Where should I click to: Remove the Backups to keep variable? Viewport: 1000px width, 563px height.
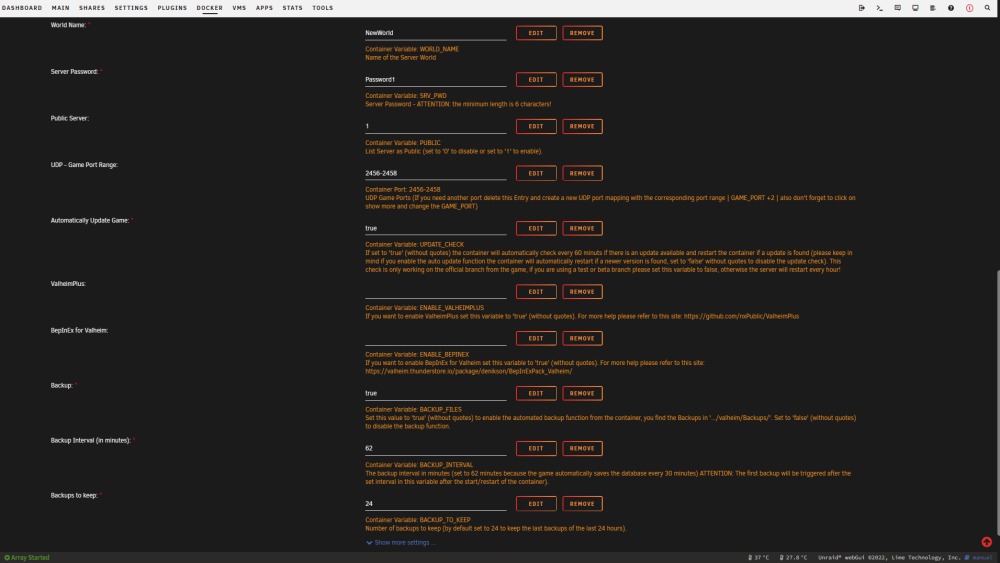pos(582,504)
